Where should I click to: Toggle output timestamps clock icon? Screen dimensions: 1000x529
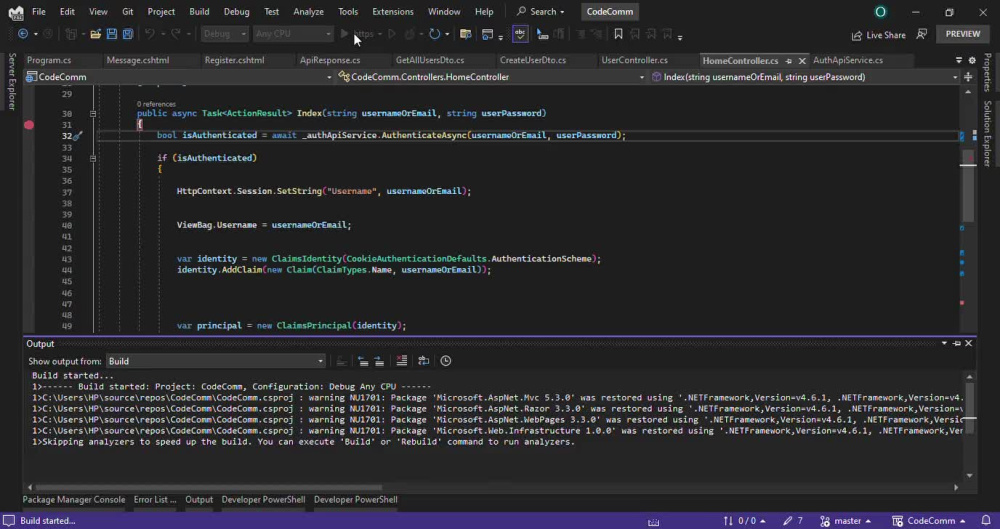(x=446, y=361)
